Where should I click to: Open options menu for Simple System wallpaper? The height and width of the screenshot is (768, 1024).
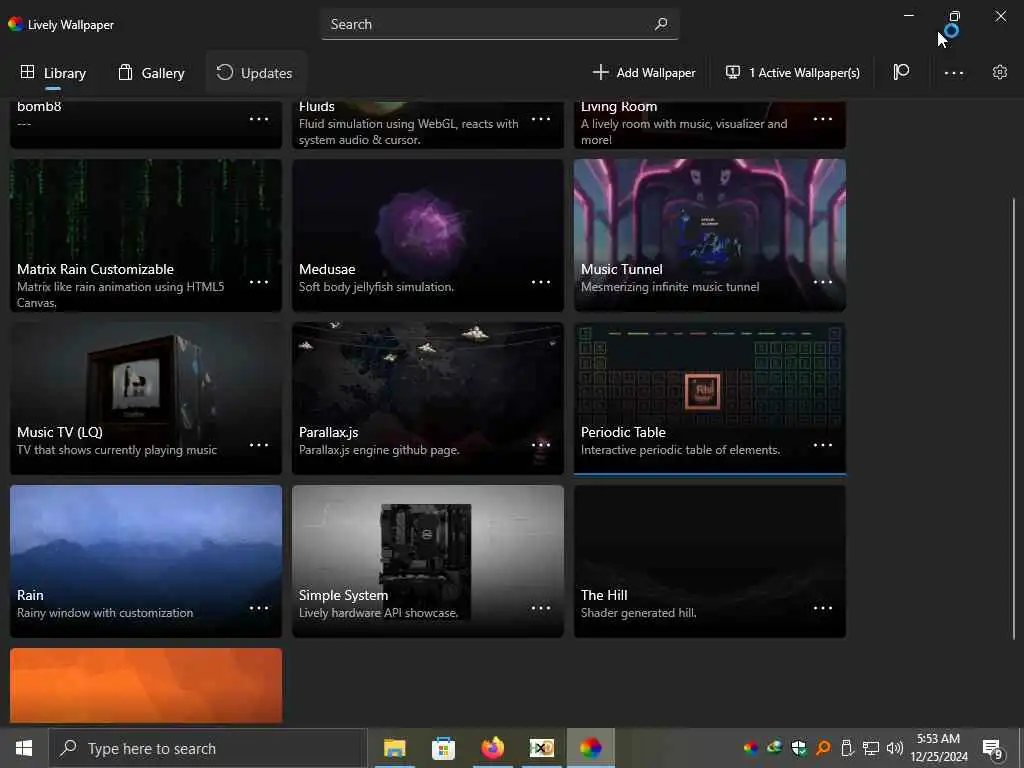541,608
